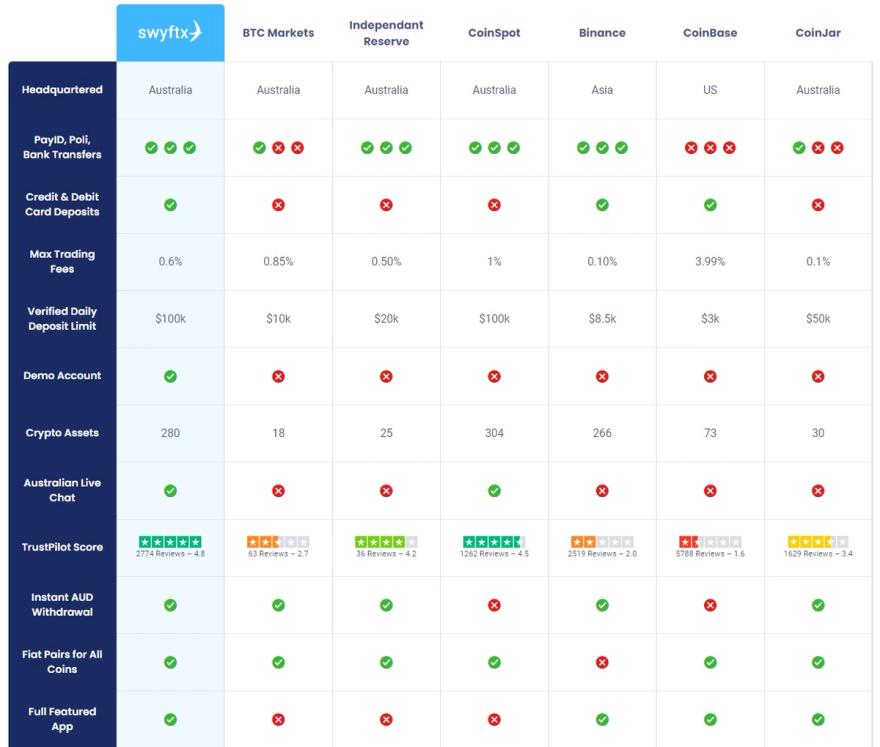Click Binance headquartered value Asia
Screen dimensions: 880x747
[x=602, y=90]
